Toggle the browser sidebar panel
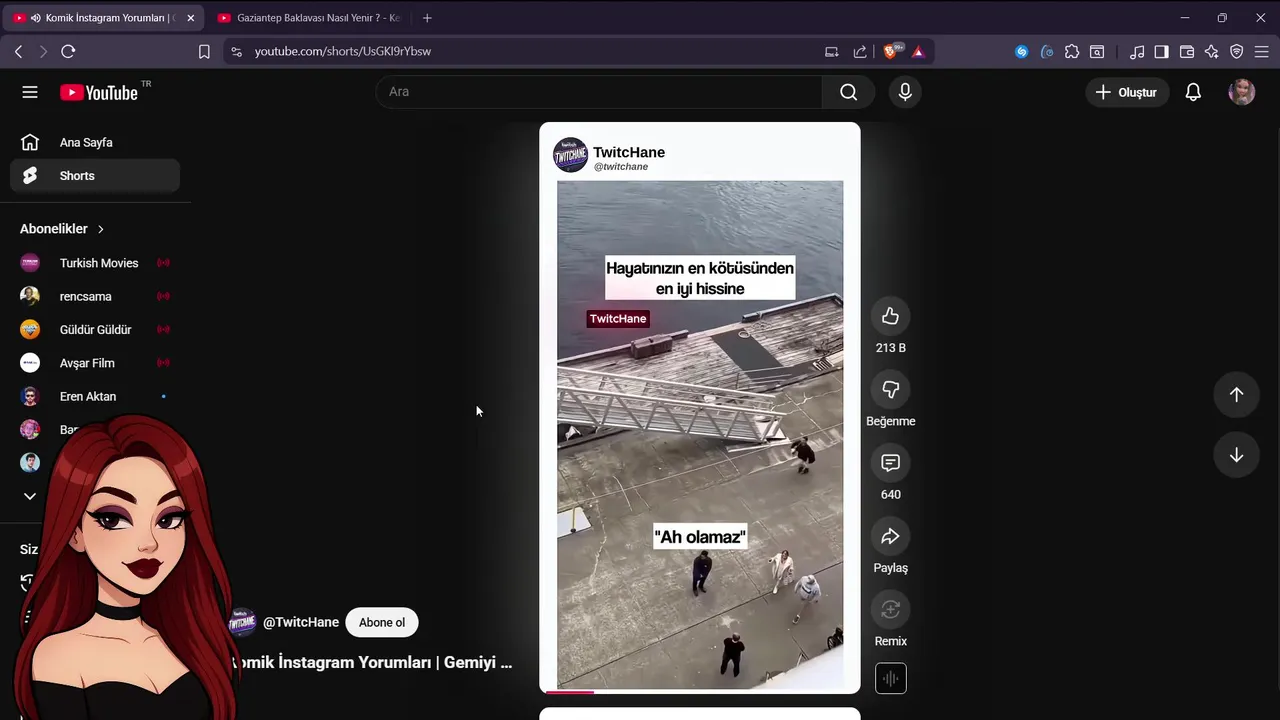The height and width of the screenshot is (720, 1280). tap(1161, 51)
